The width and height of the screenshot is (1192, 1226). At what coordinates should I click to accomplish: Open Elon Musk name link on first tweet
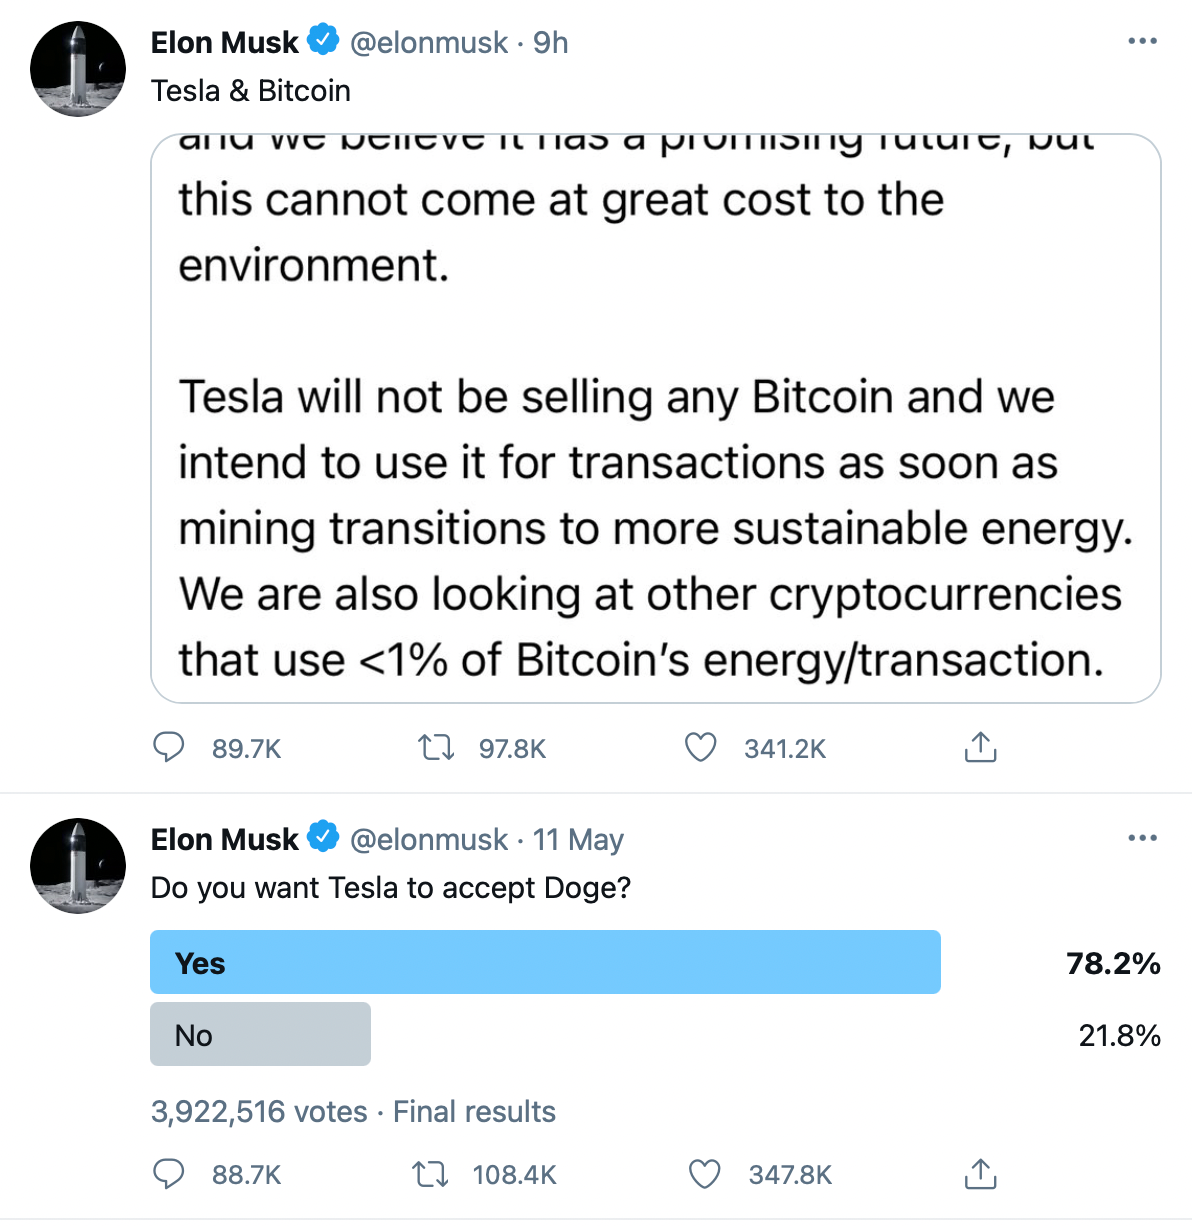(224, 42)
